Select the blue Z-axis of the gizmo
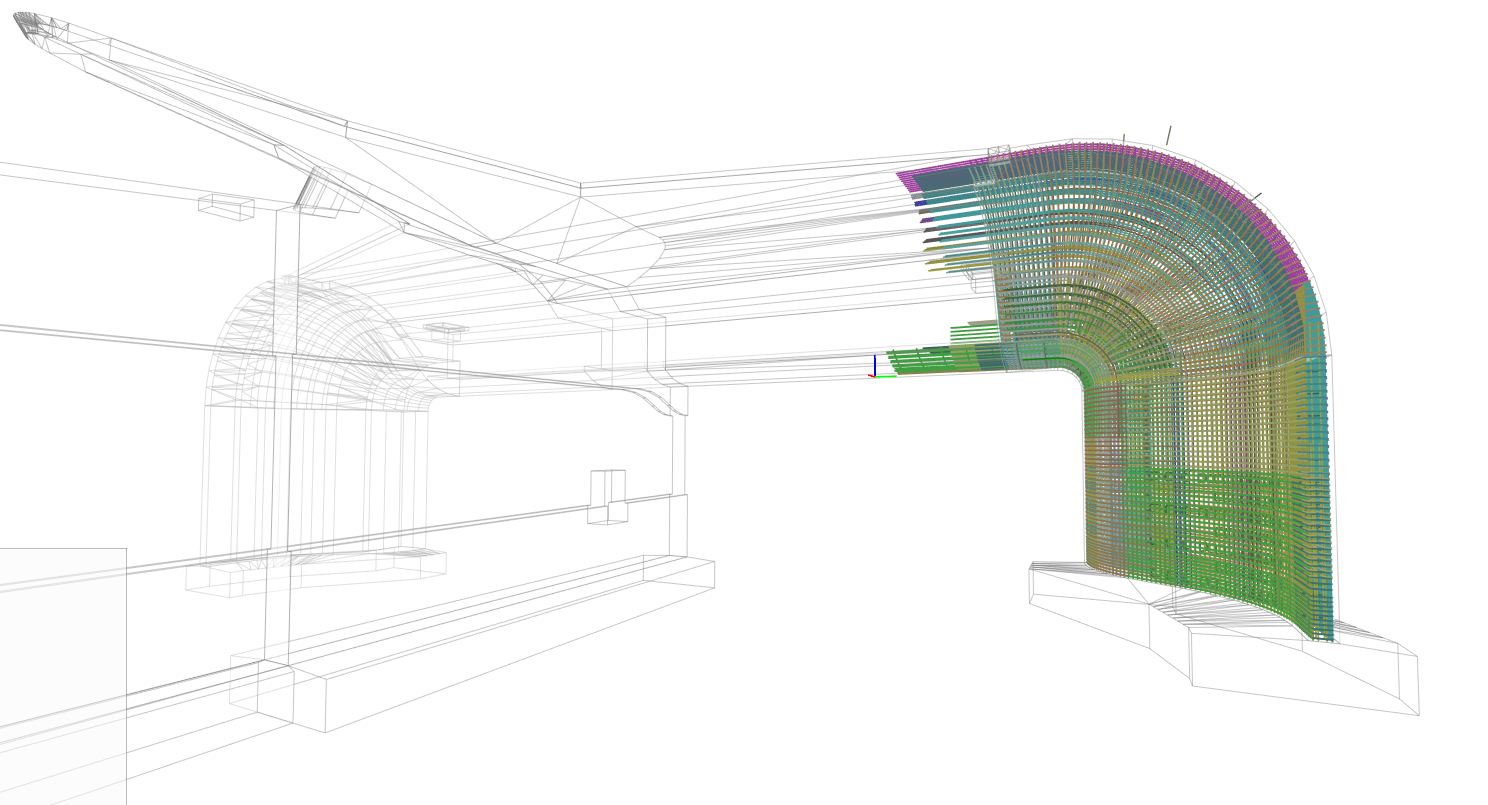The width and height of the screenshot is (1488, 805). (x=875, y=364)
